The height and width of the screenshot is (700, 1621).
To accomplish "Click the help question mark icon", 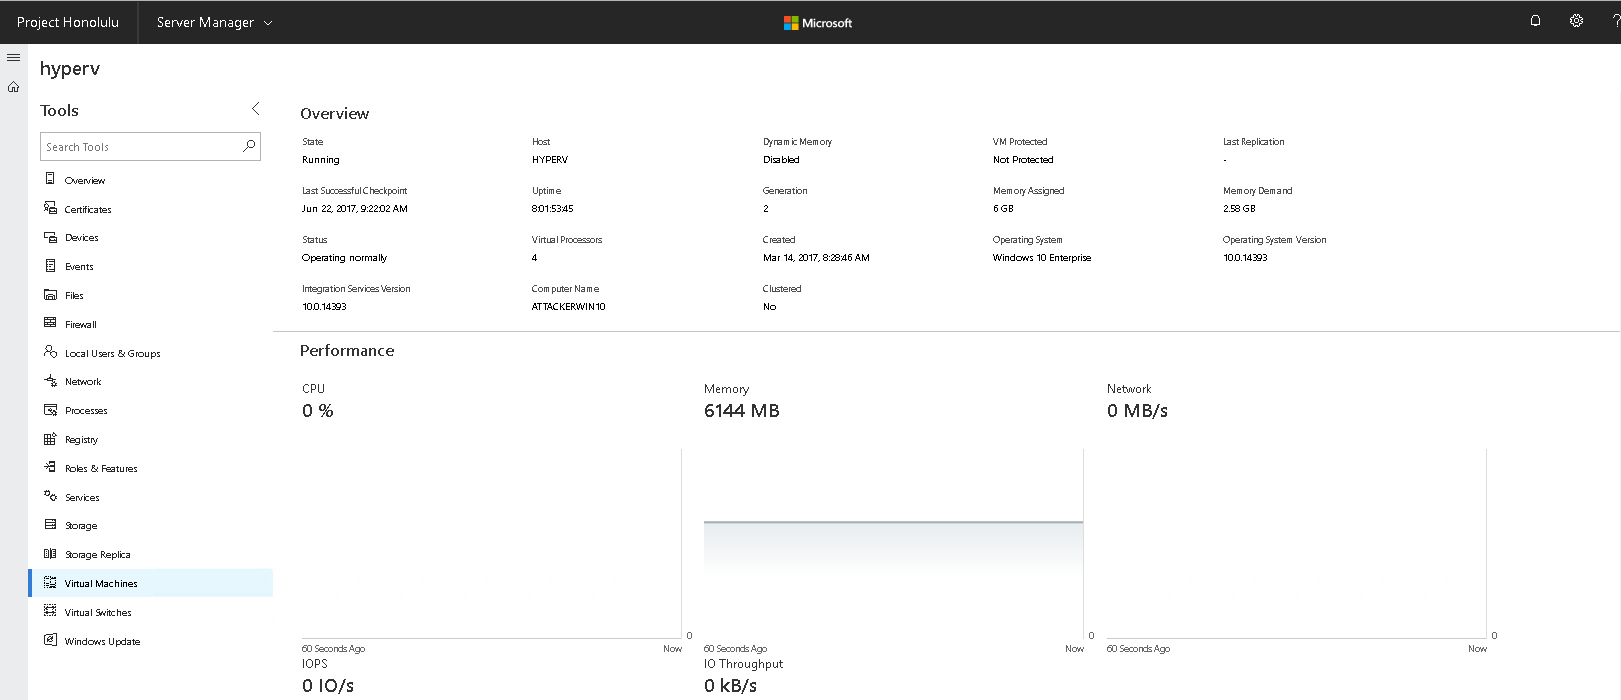I will (1615, 21).
